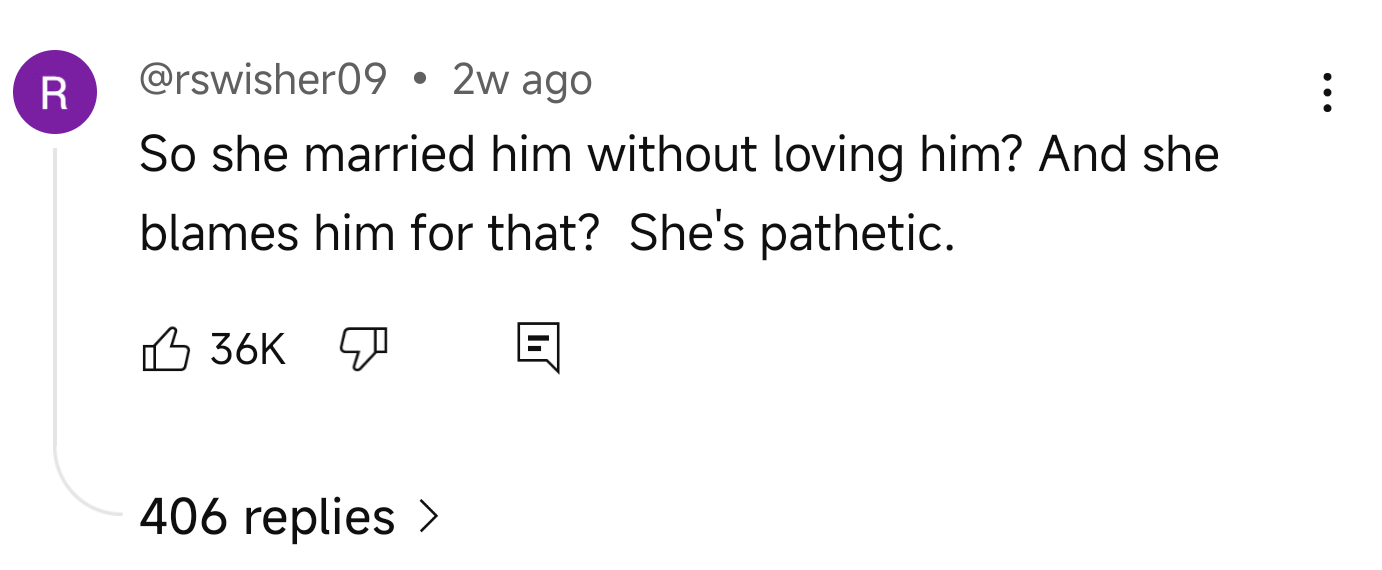Click the purple R profile avatar
The image size is (1382, 570).
[55, 92]
